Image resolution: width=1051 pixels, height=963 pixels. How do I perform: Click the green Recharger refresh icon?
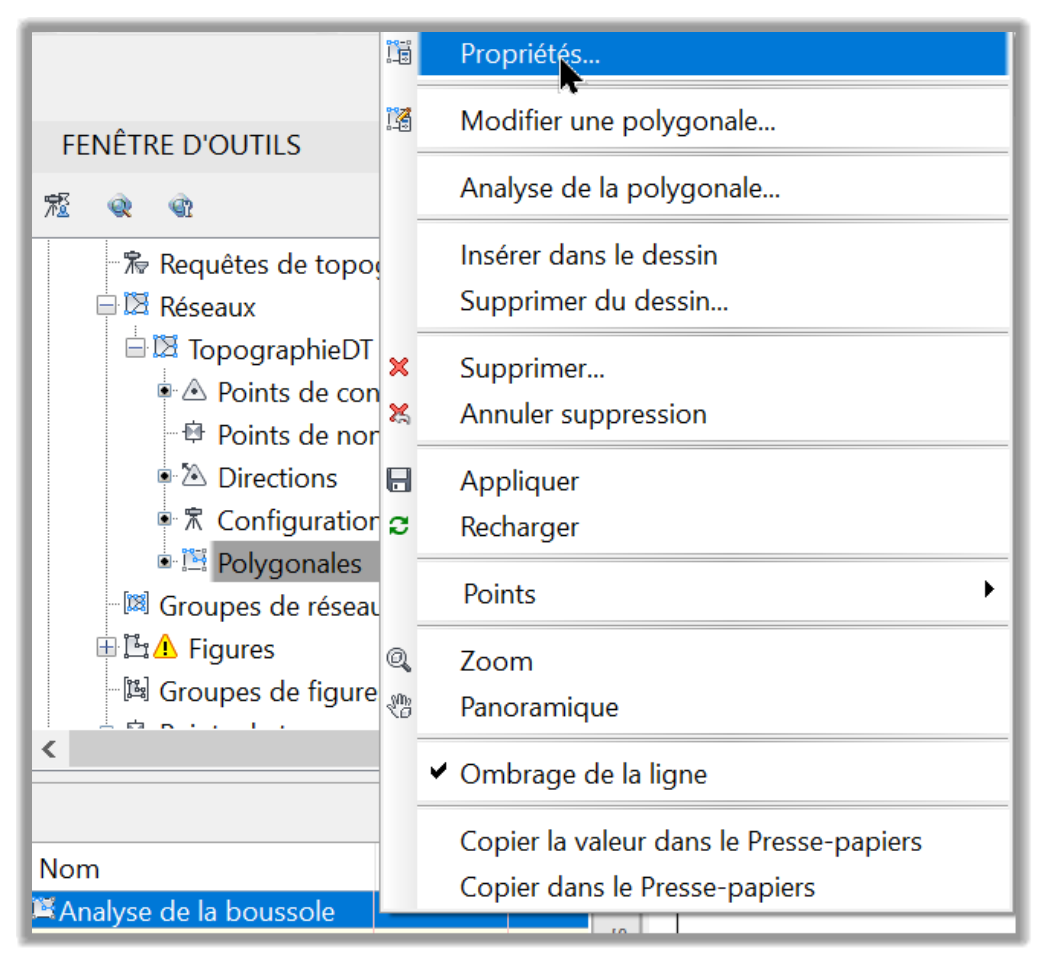pos(399,526)
